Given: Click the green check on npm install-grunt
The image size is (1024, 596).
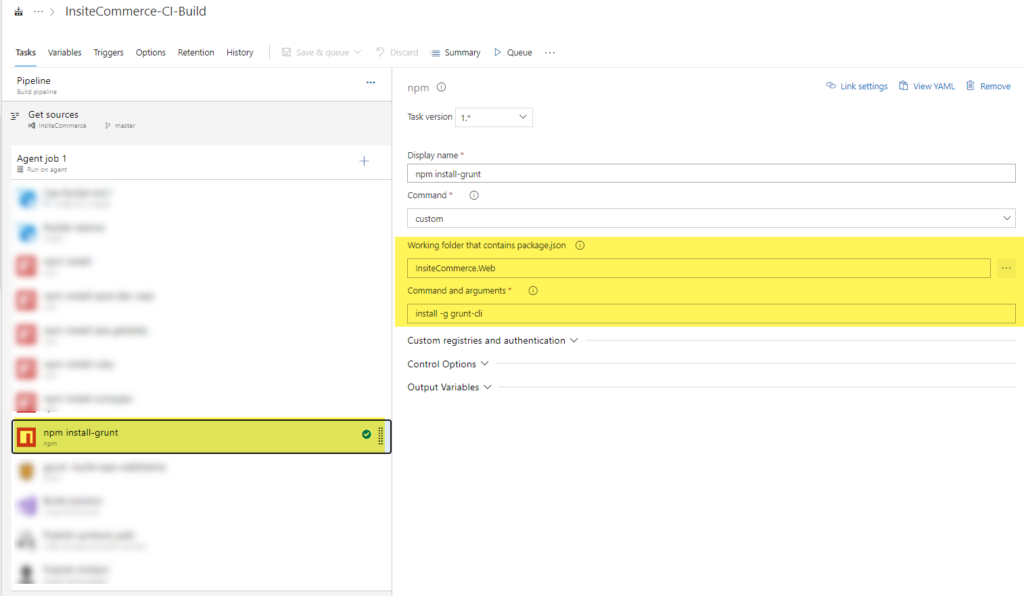Looking at the screenshot, I should click(366, 434).
